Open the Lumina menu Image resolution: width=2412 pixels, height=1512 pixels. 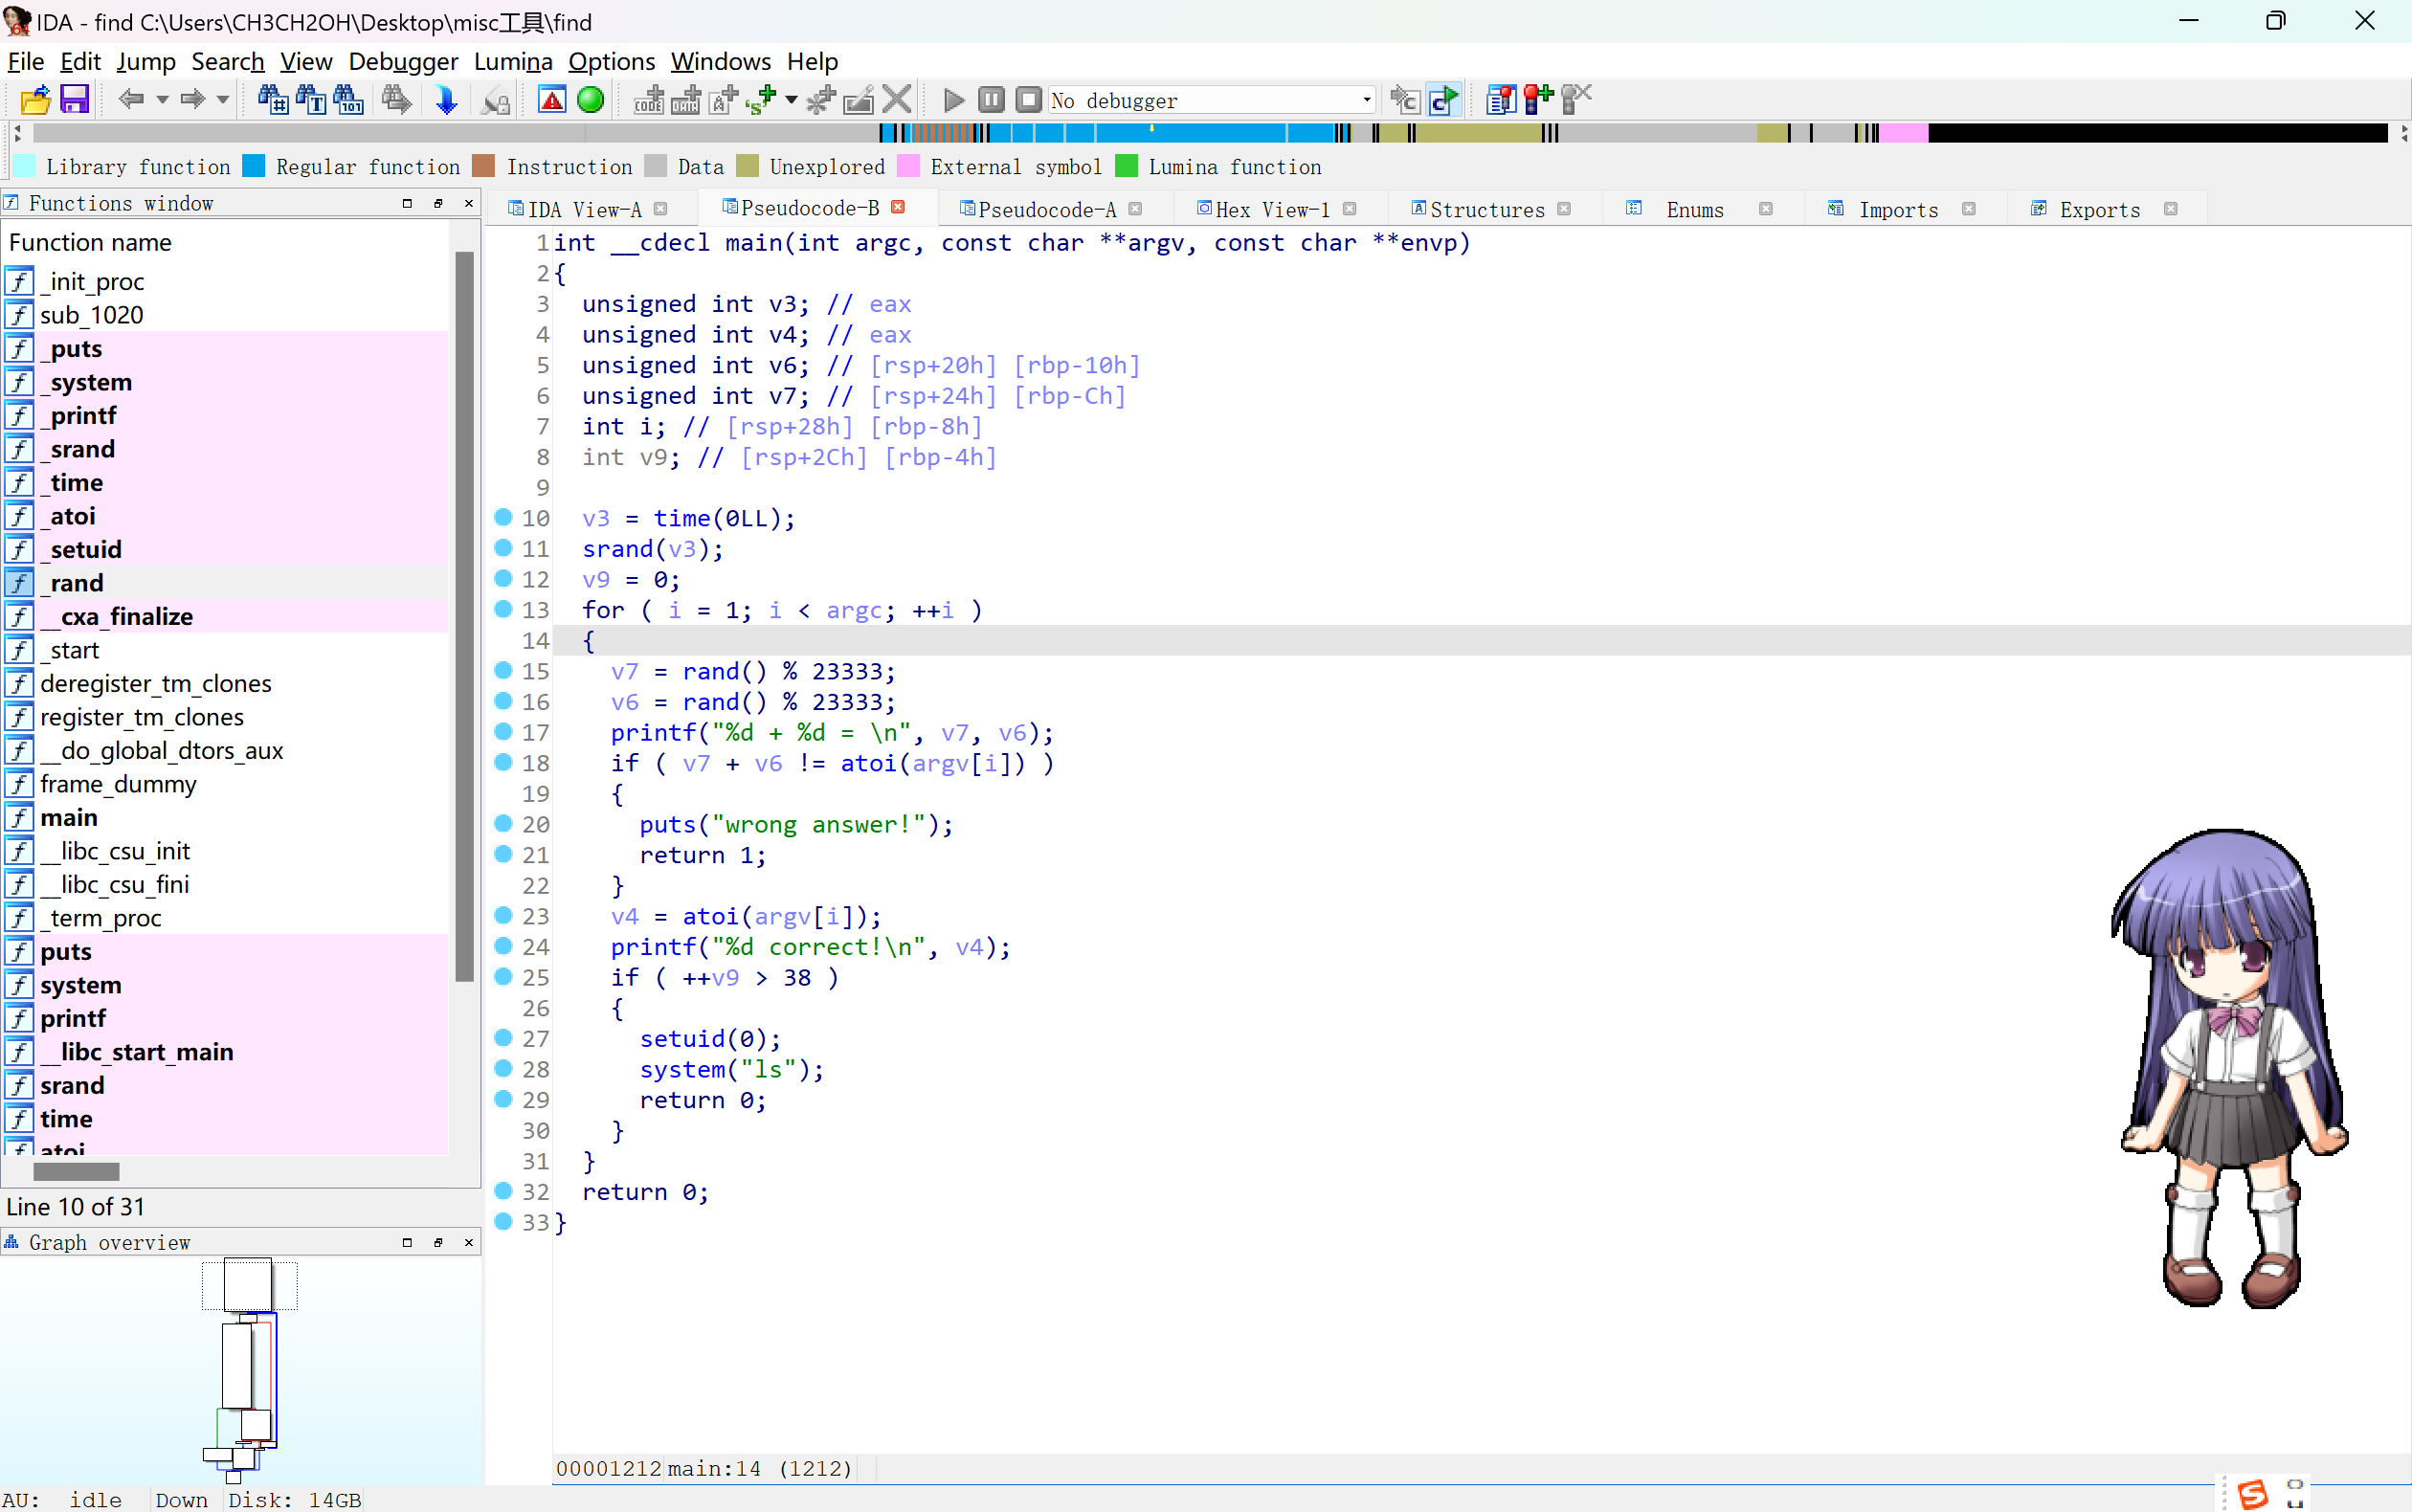point(513,62)
